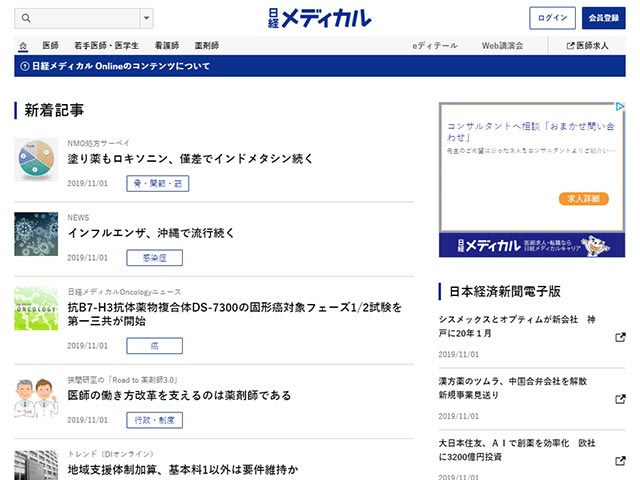Click the orange 求人詳細 button
Screen dimensions: 640x480
coord(584,199)
